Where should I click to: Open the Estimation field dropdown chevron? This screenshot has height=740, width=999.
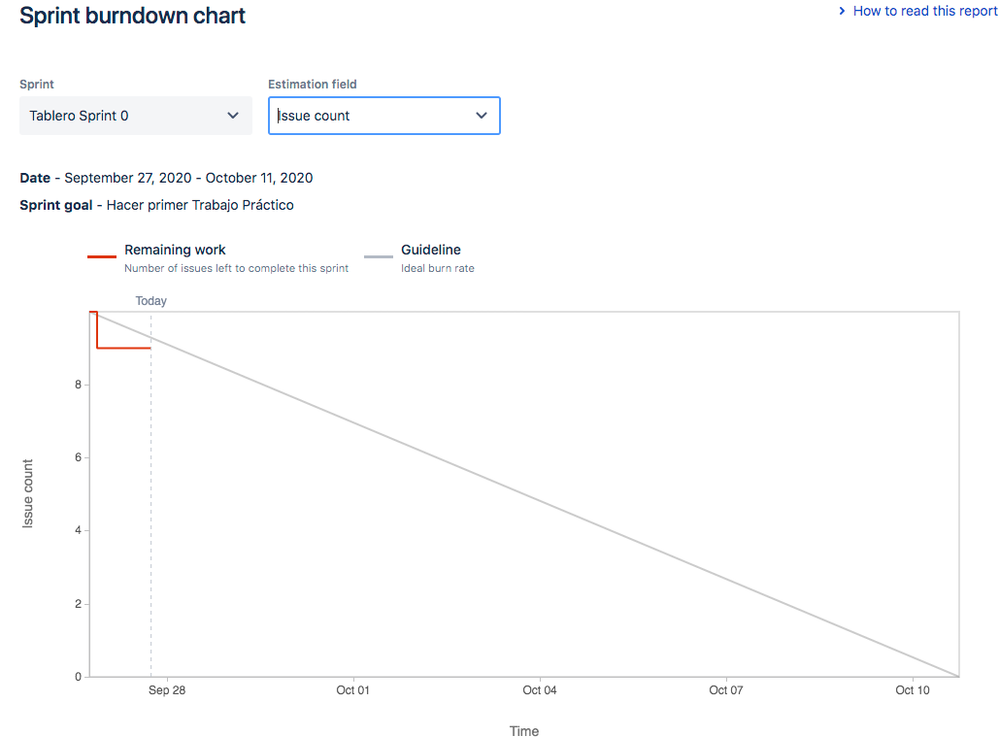coord(481,115)
